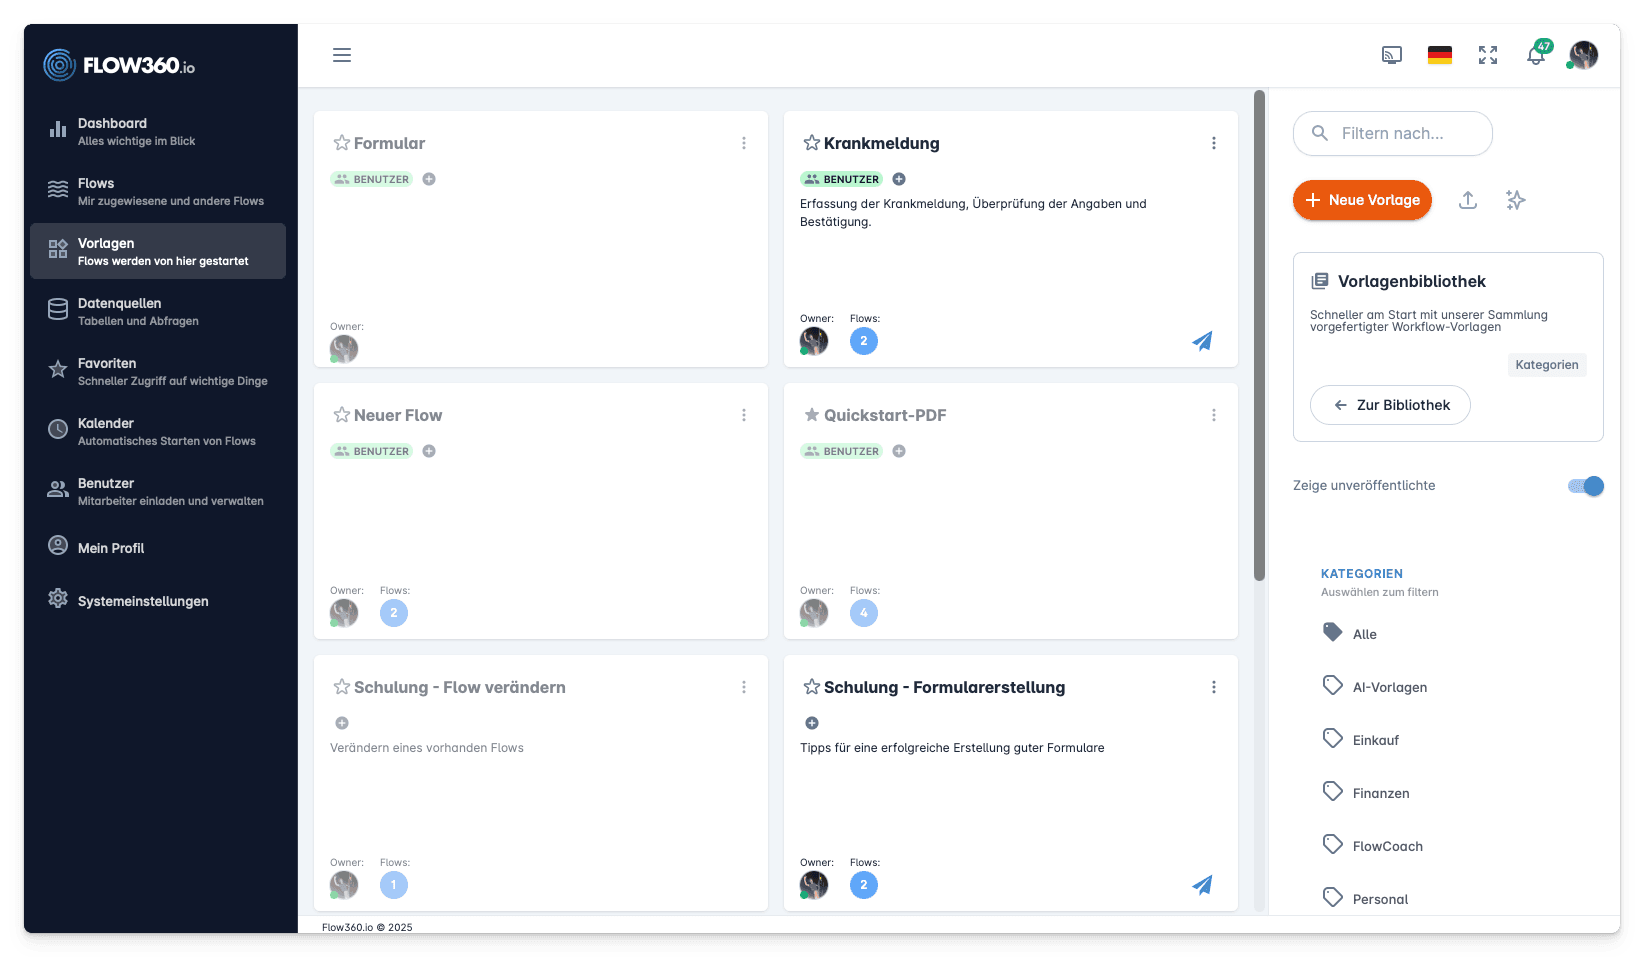This screenshot has height=957, width=1644.
Task: Open the three-dot menu on Formular card
Action: pos(744,143)
